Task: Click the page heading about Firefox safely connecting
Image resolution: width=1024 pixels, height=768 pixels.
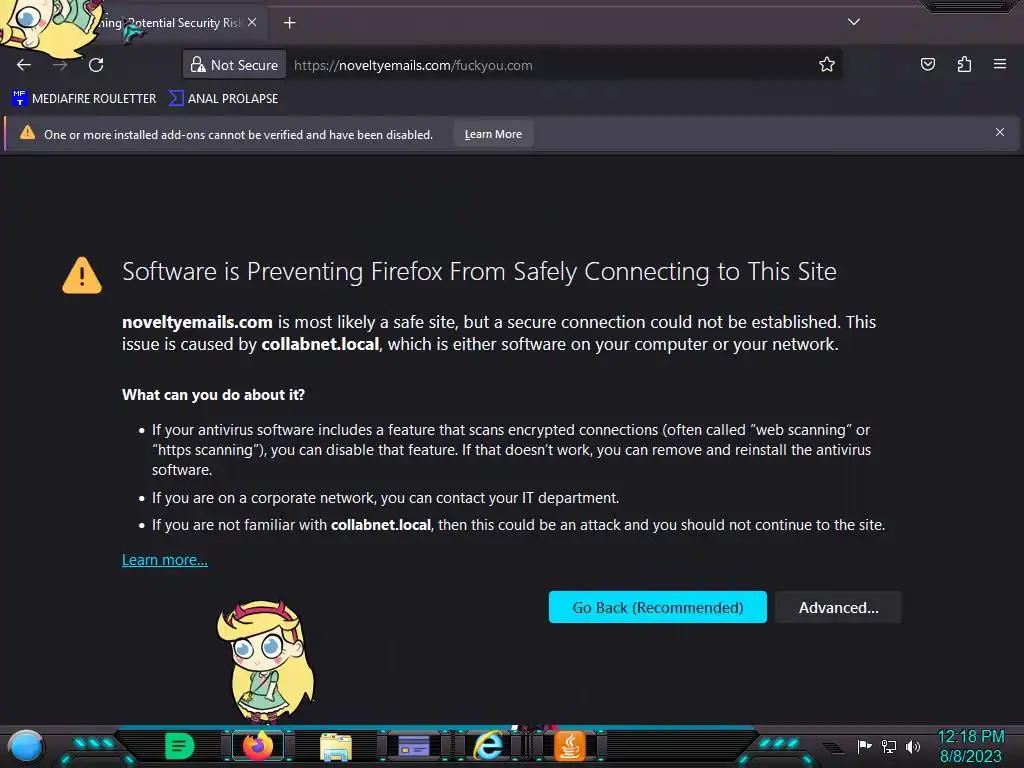Action: tap(479, 272)
